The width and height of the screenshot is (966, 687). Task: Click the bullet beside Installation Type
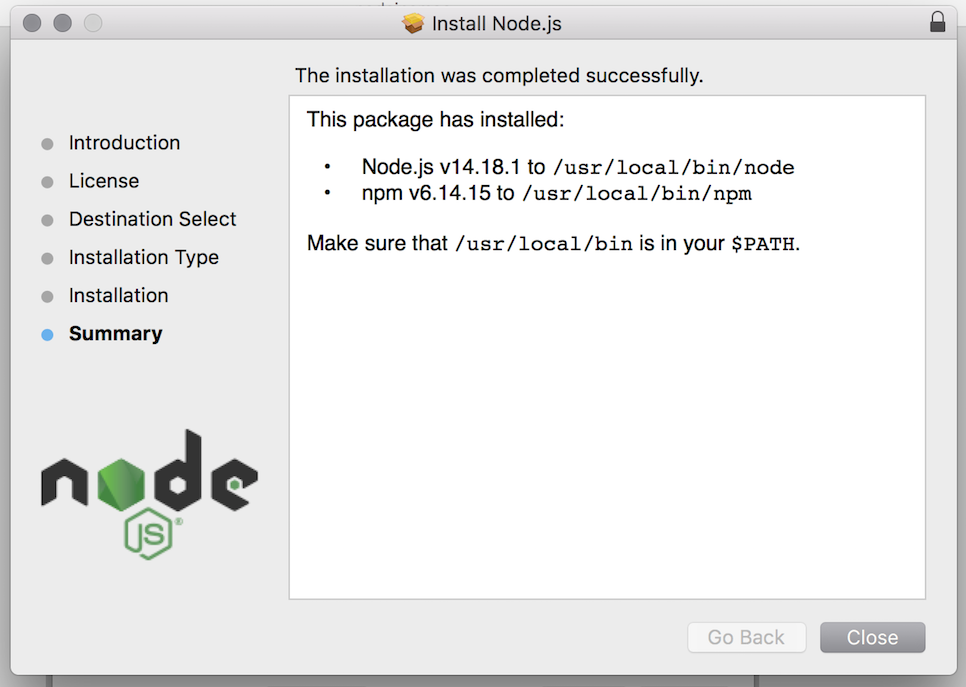tap(47, 258)
